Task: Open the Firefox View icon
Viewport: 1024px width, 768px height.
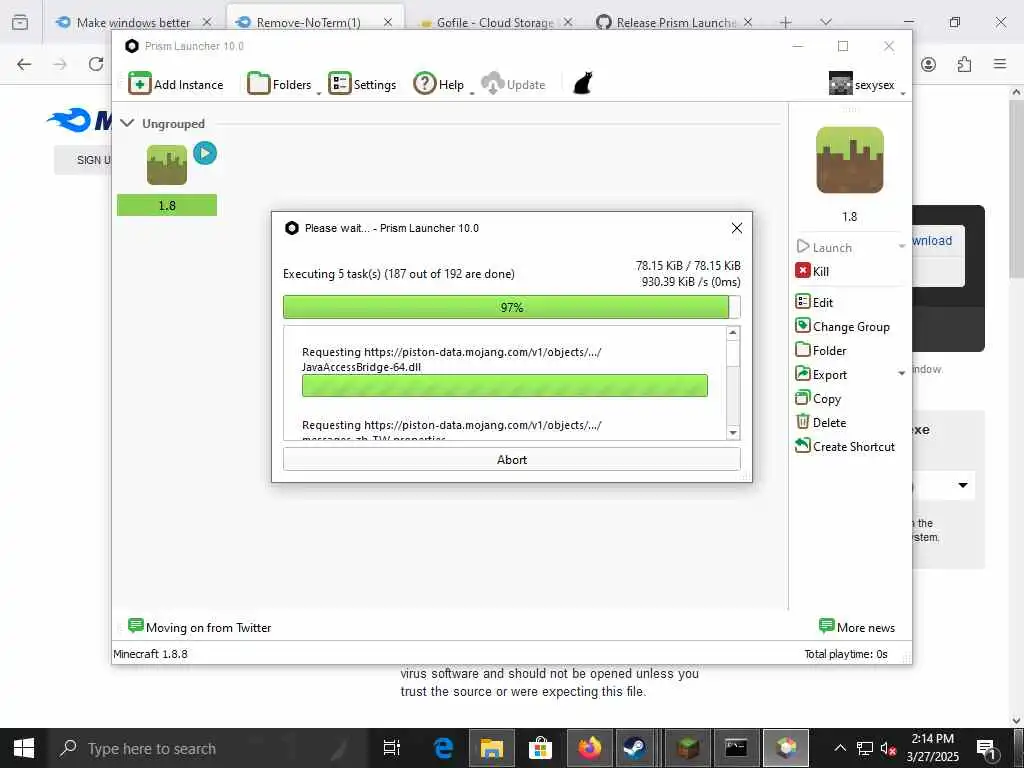Action: point(20,22)
